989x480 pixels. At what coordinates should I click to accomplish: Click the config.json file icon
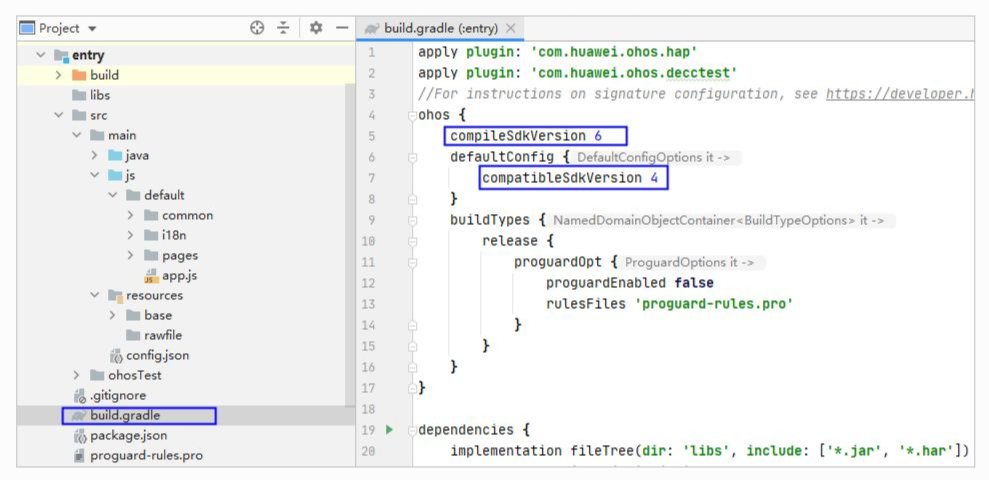pyautogui.click(x=115, y=356)
